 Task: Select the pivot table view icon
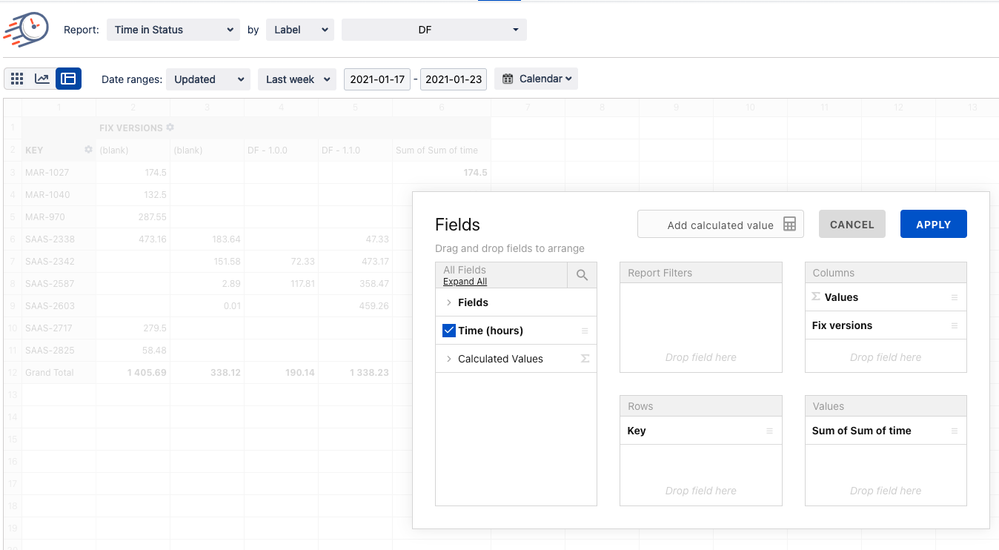pyautogui.click(x=68, y=78)
